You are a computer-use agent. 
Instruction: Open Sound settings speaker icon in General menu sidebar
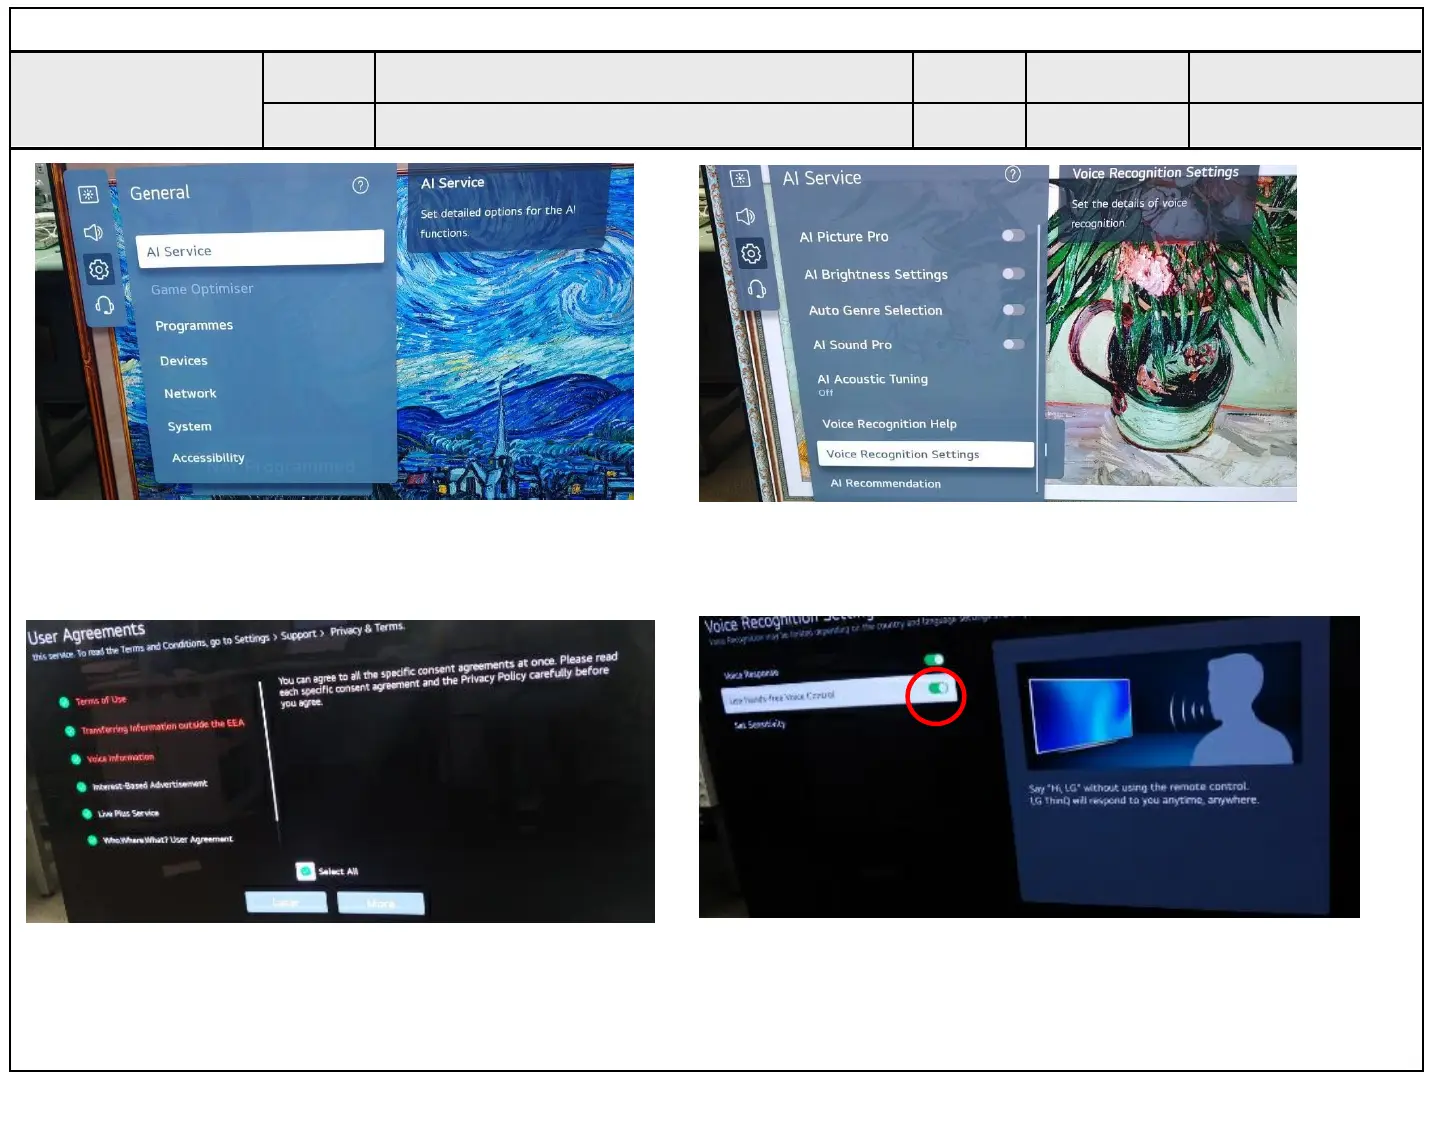coord(93,232)
